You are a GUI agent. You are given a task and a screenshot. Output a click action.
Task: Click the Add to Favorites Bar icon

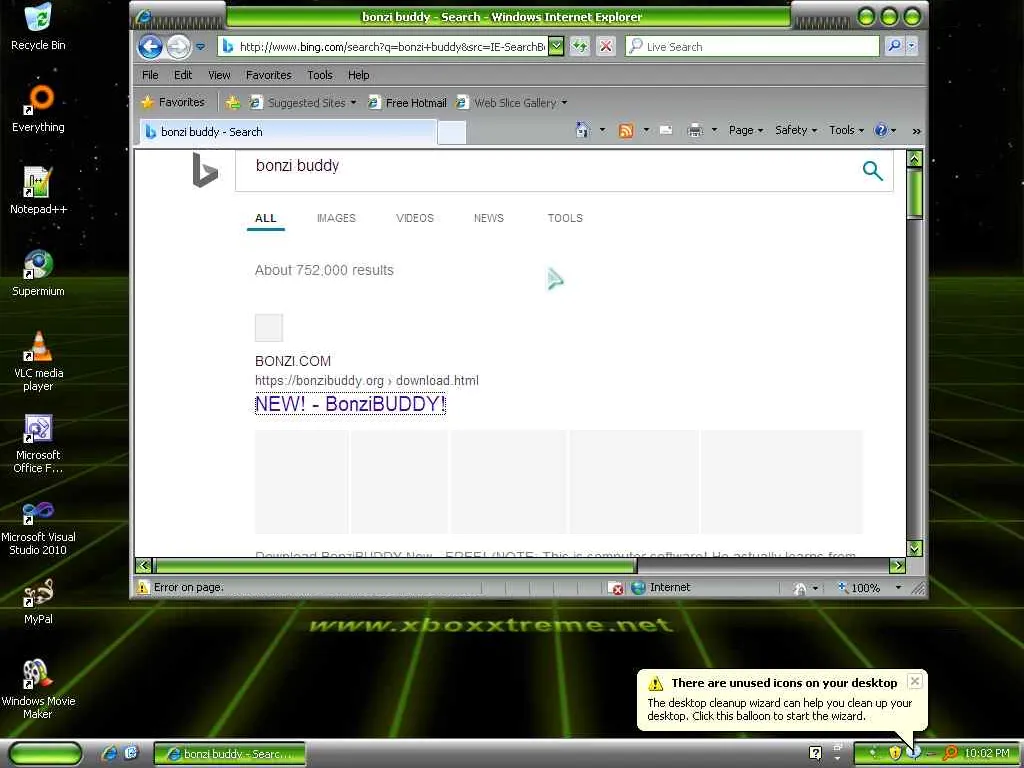coord(232,103)
